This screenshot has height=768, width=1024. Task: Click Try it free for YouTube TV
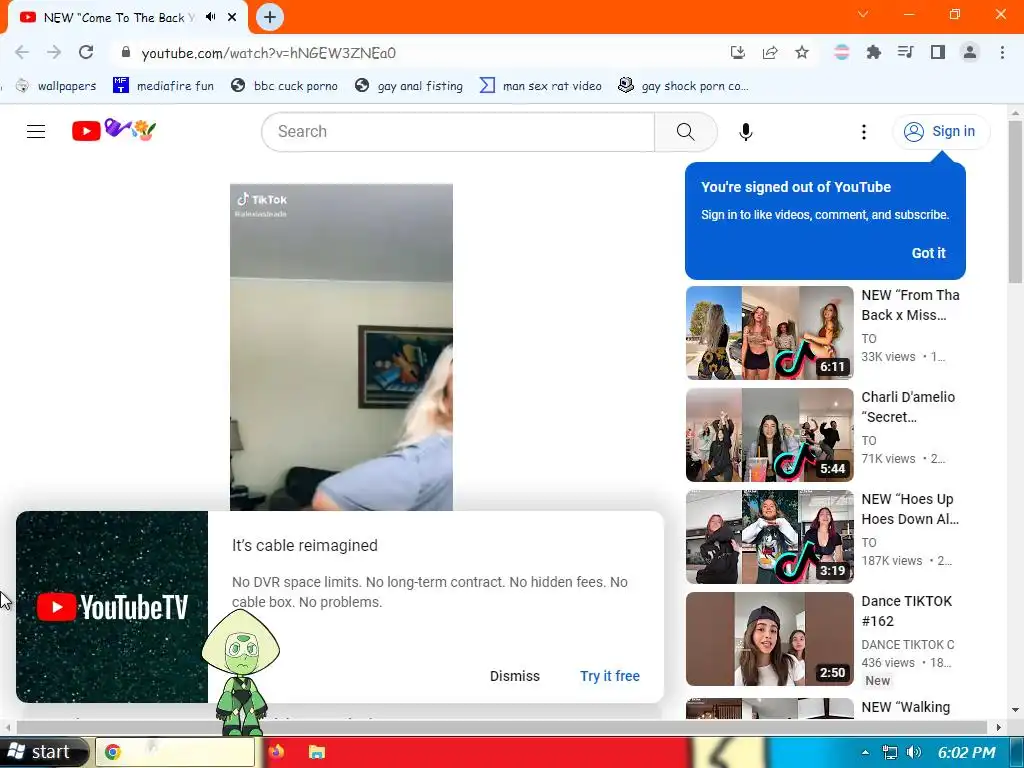click(609, 676)
